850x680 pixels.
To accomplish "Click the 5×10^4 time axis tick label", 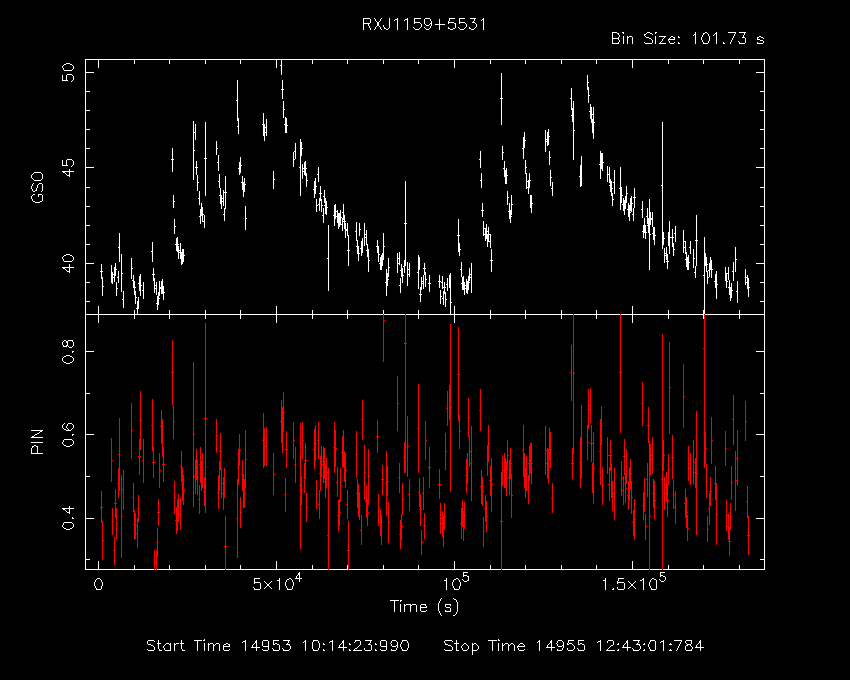I will coord(276,583).
